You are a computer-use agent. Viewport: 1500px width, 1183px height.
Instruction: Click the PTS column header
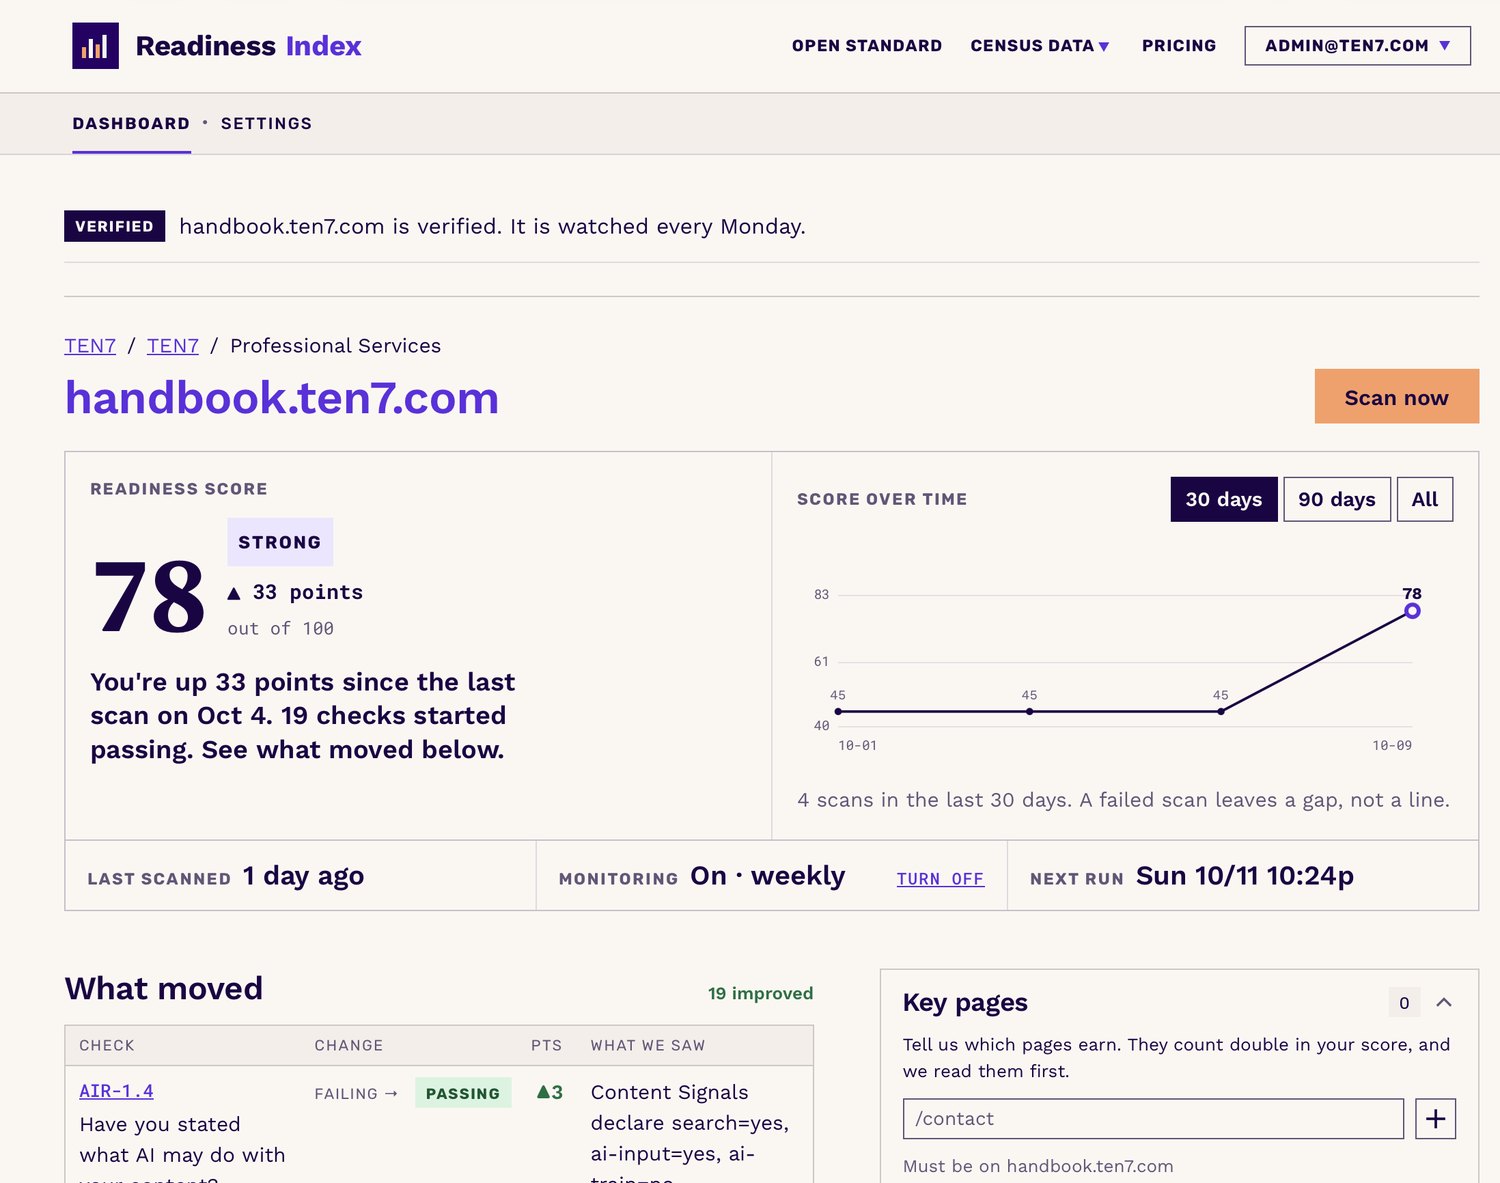pos(546,1045)
